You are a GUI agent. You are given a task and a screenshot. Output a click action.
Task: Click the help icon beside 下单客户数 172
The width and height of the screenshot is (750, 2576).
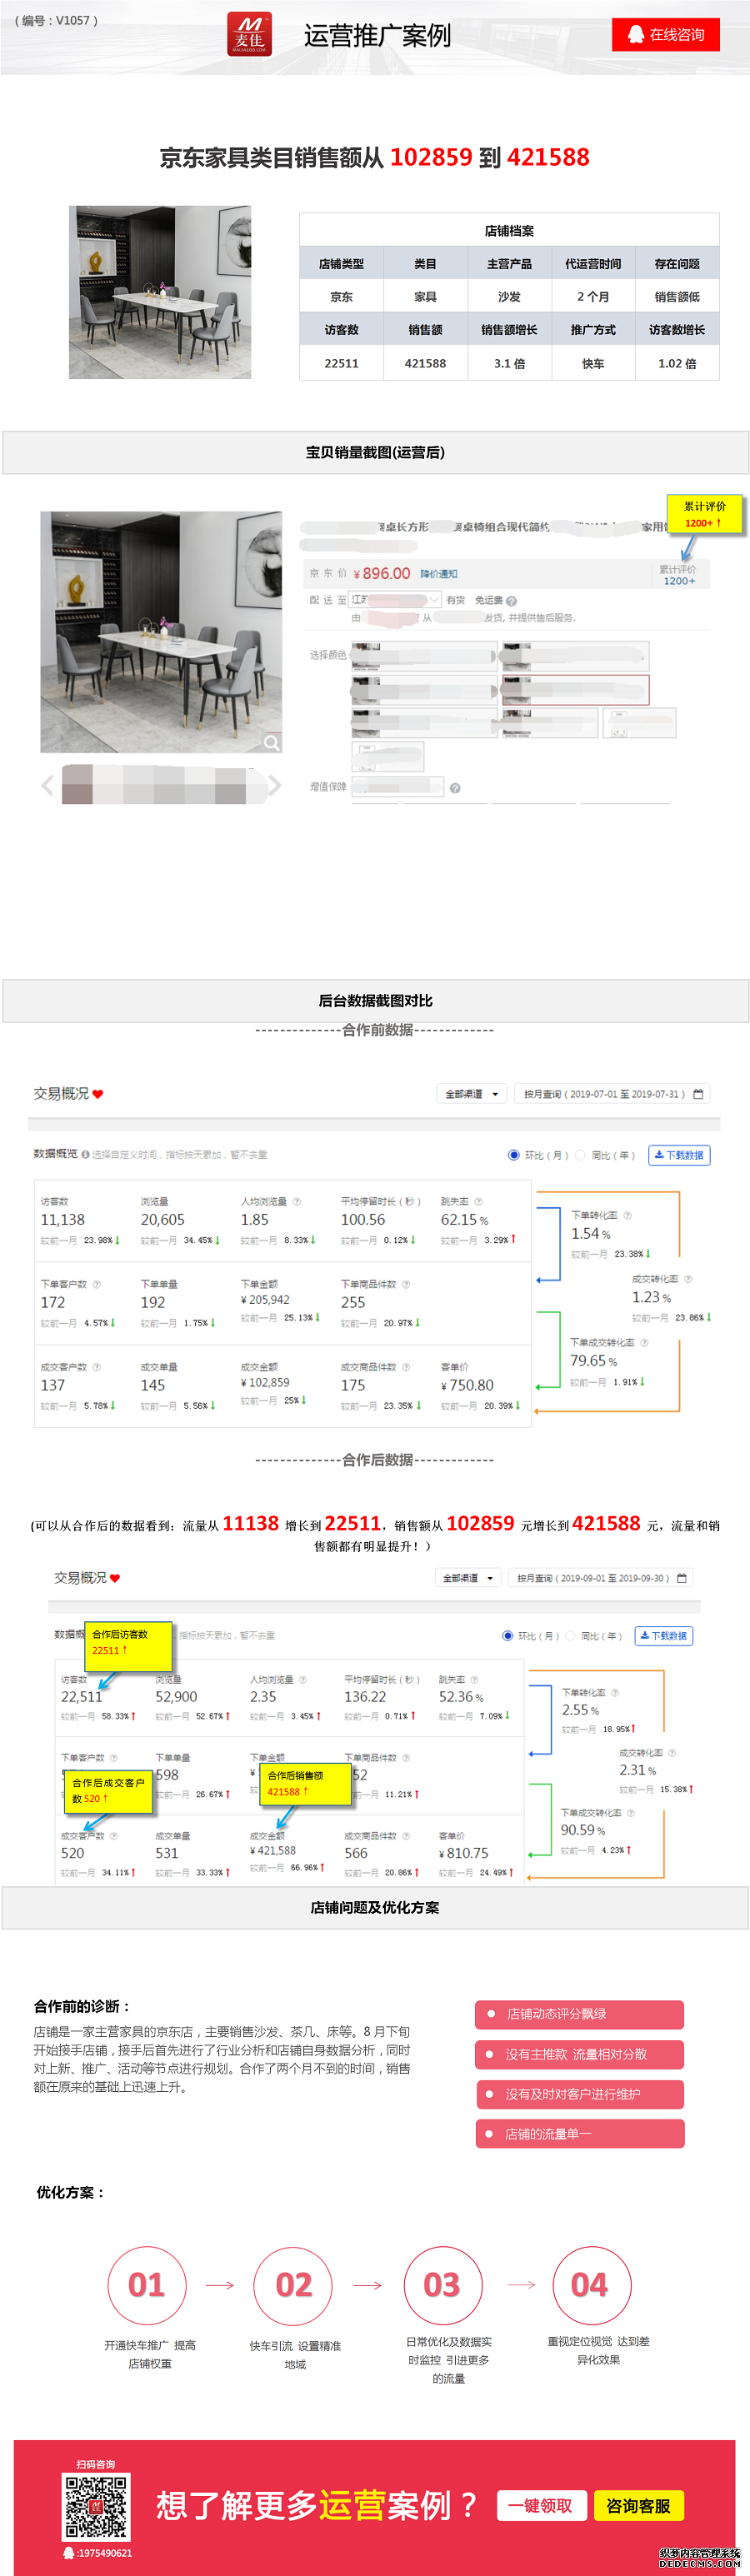pyautogui.click(x=96, y=1284)
